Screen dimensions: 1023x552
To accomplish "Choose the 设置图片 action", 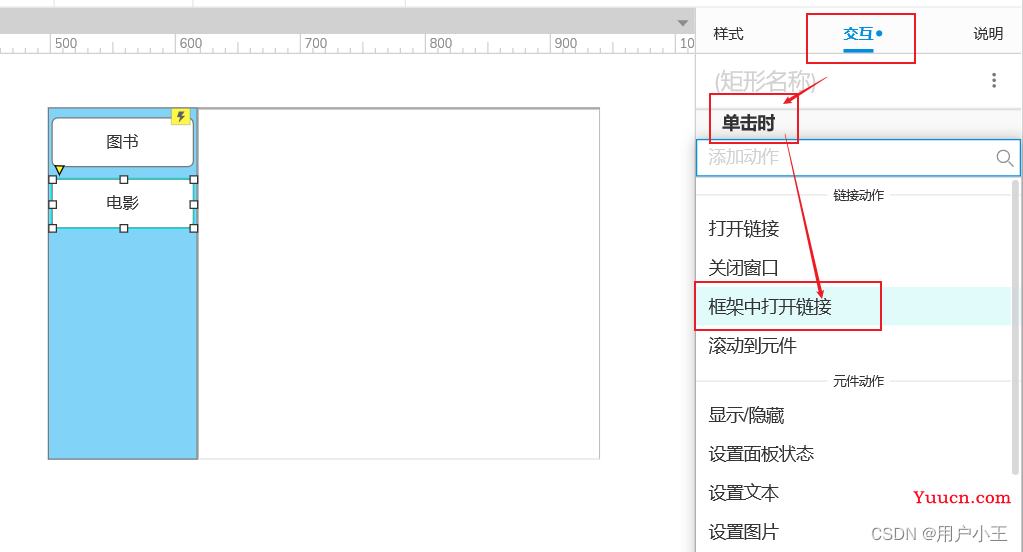I will [x=744, y=532].
